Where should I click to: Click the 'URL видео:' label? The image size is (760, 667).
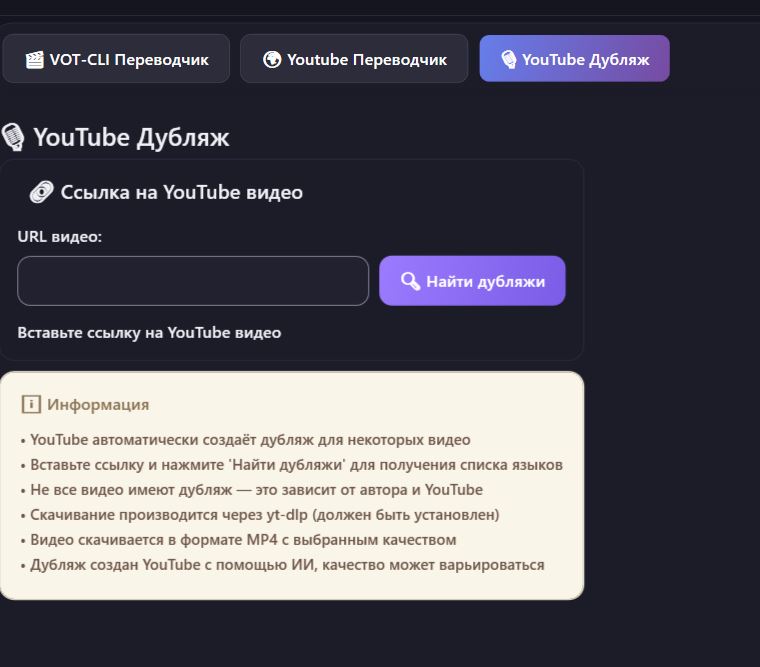click(x=60, y=237)
